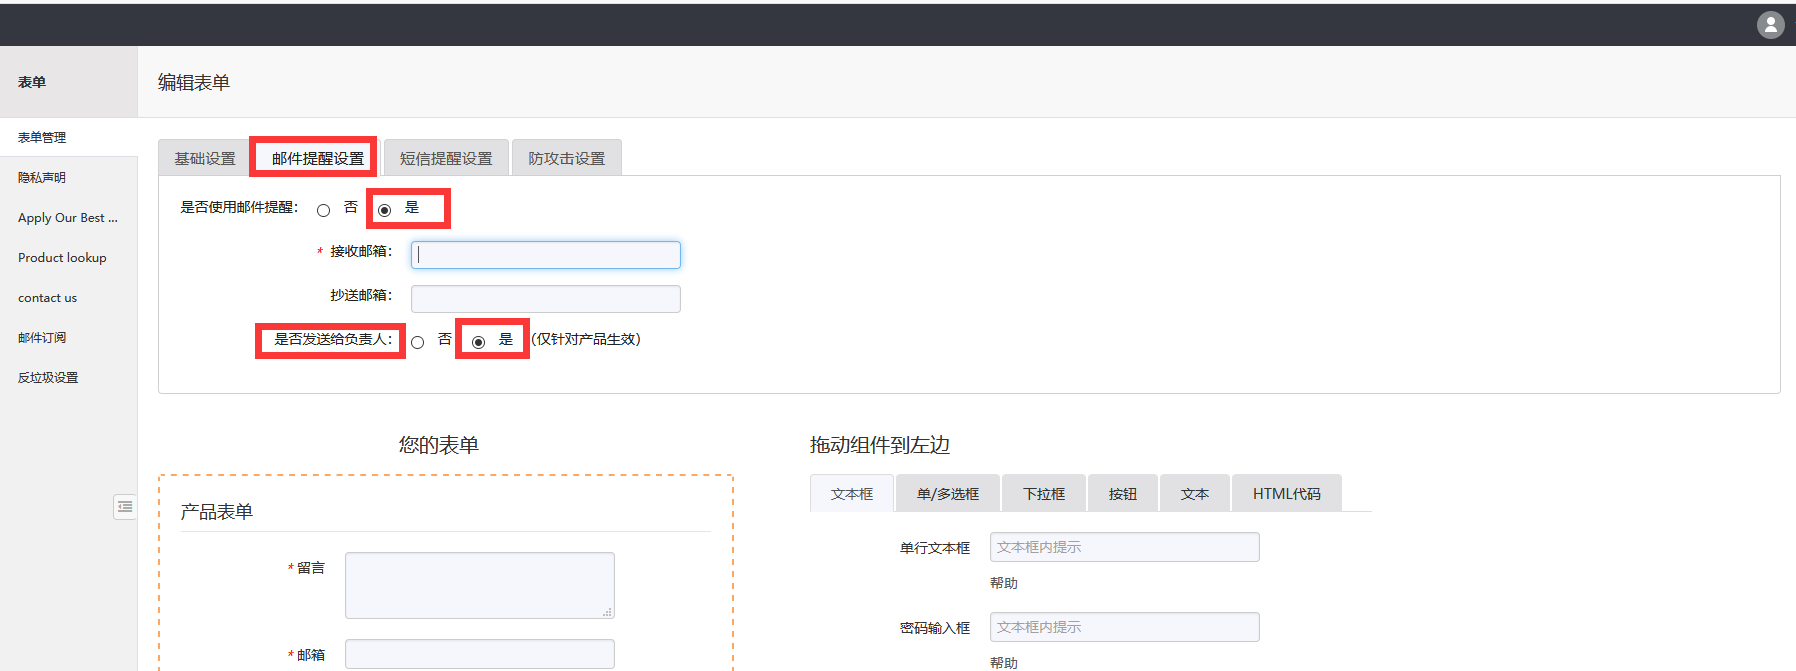The width and height of the screenshot is (1796, 671).
Task: Open the 下拉框 component tab
Action: click(1044, 494)
